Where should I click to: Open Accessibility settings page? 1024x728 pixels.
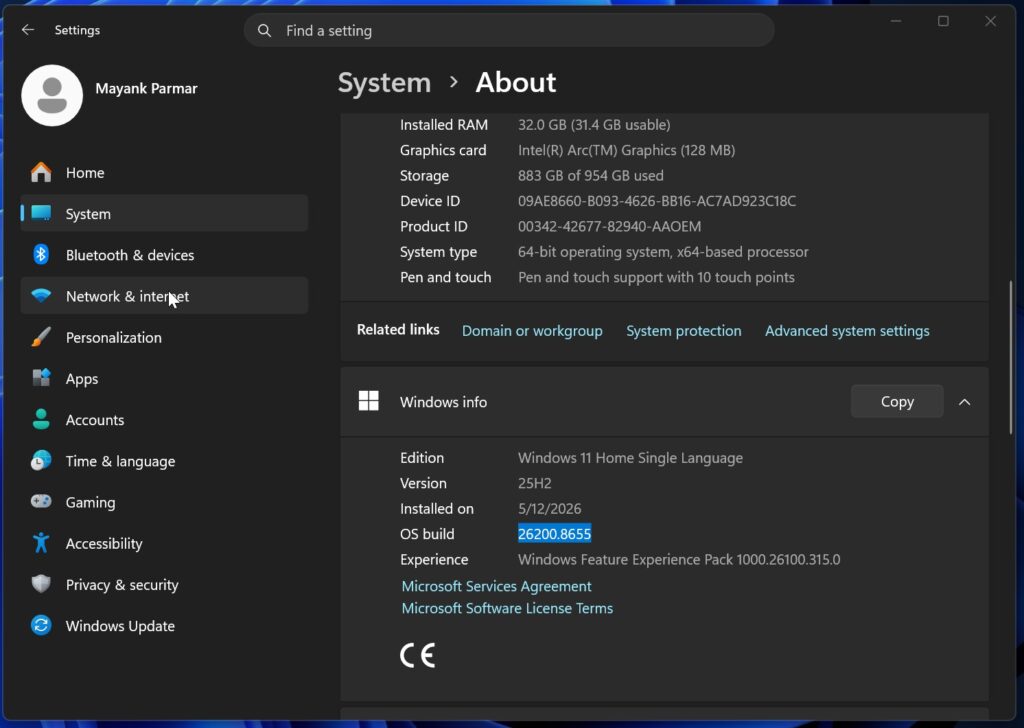[x=165, y=543]
